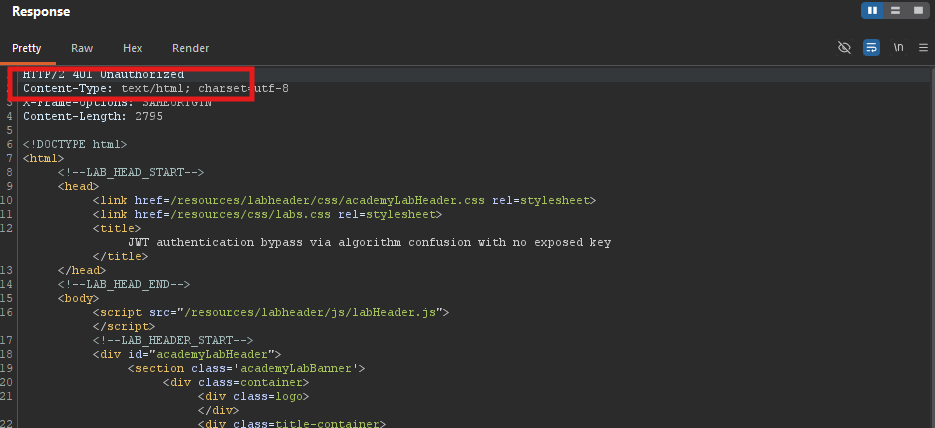Click the academyLabHeader.css link line

pyautogui.click(x=344, y=200)
